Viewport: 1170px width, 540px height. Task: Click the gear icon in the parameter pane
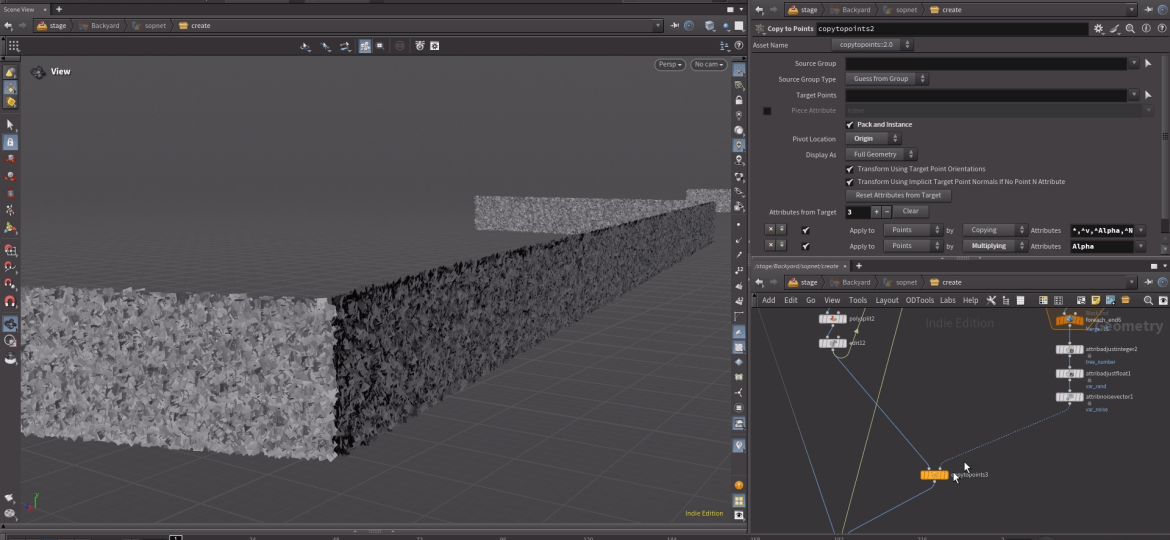pyautogui.click(x=1099, y=29)
